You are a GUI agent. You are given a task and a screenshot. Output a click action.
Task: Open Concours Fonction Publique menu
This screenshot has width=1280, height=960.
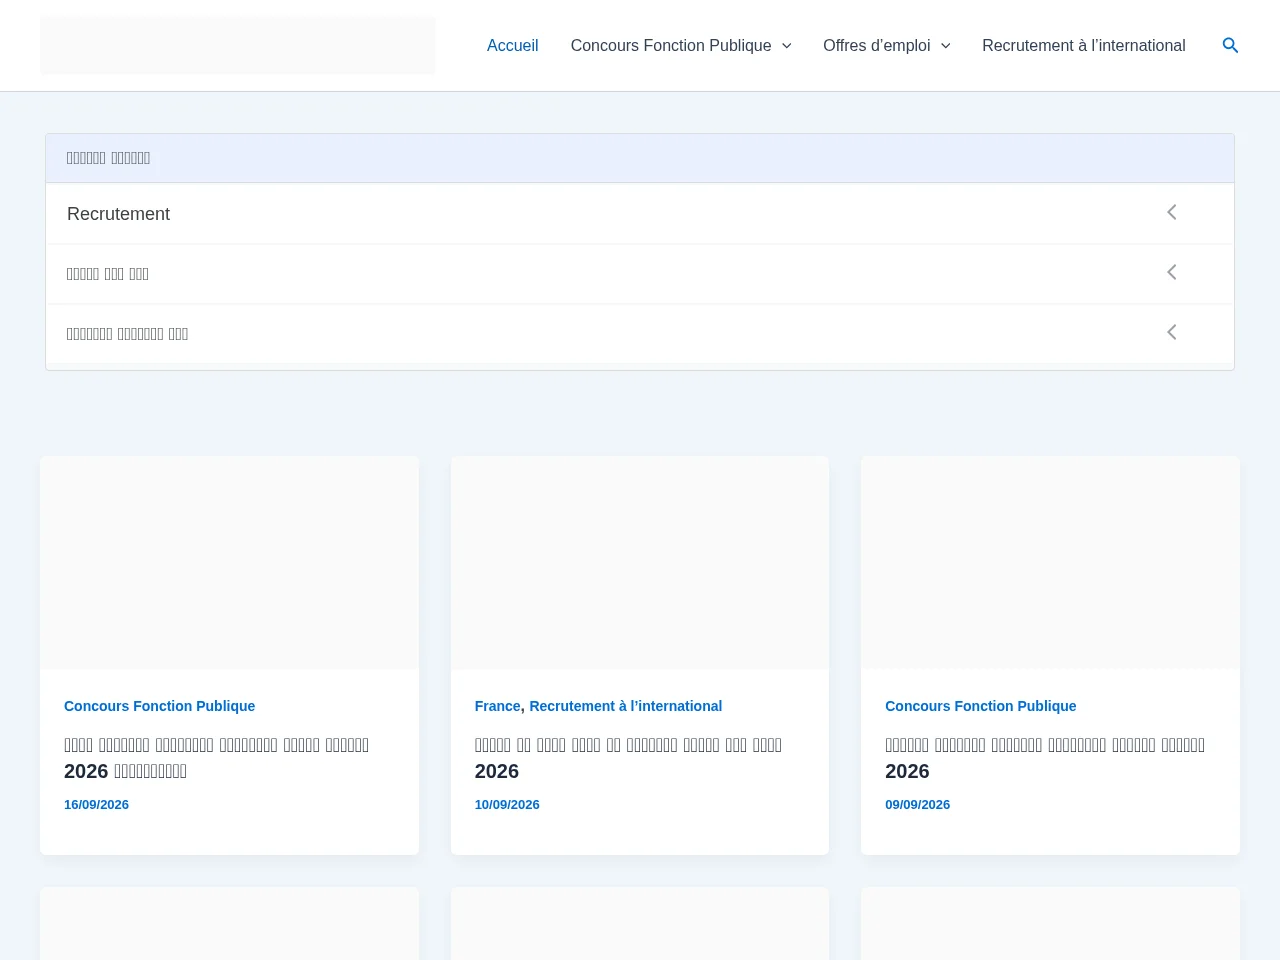(x=671, y=45)
